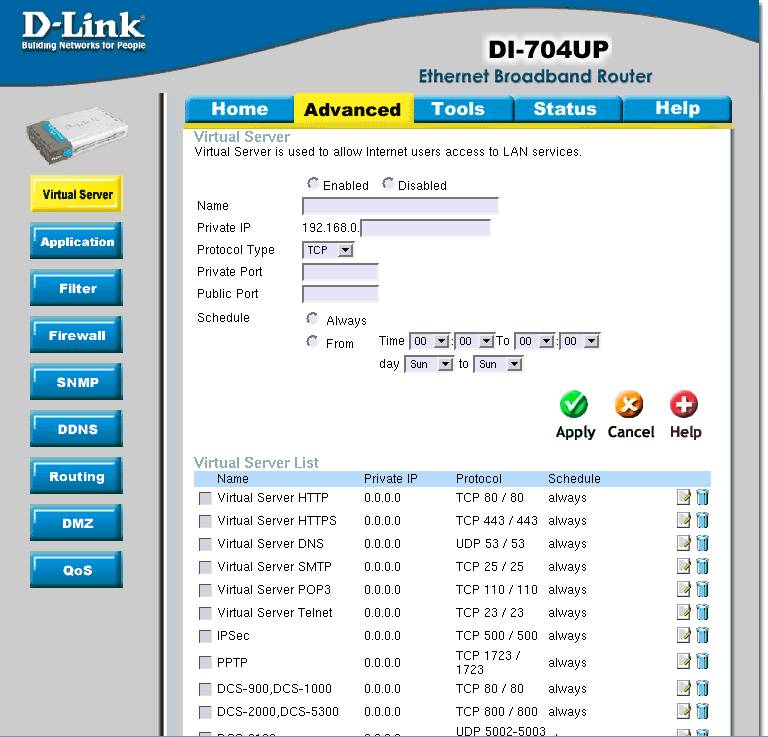Check the Virtual Server HTTPS checkbox
This screenshot has width=768, height=737.
coord(205,522)
